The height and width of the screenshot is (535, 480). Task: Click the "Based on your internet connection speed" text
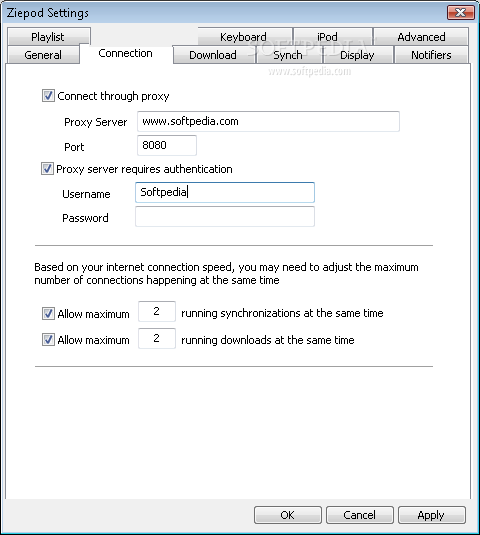click(134, 267)
